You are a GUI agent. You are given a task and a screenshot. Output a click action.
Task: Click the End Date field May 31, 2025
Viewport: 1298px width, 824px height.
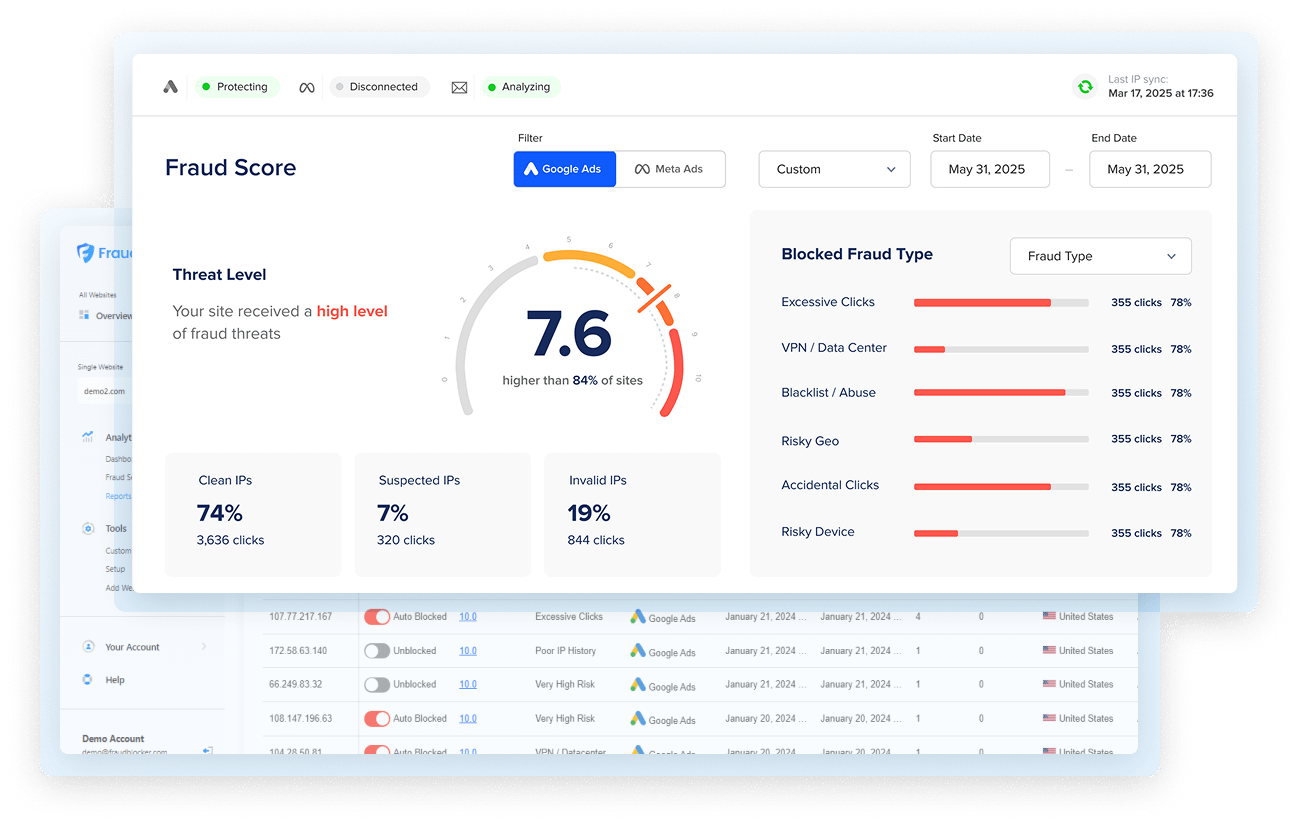point(1150,169)
